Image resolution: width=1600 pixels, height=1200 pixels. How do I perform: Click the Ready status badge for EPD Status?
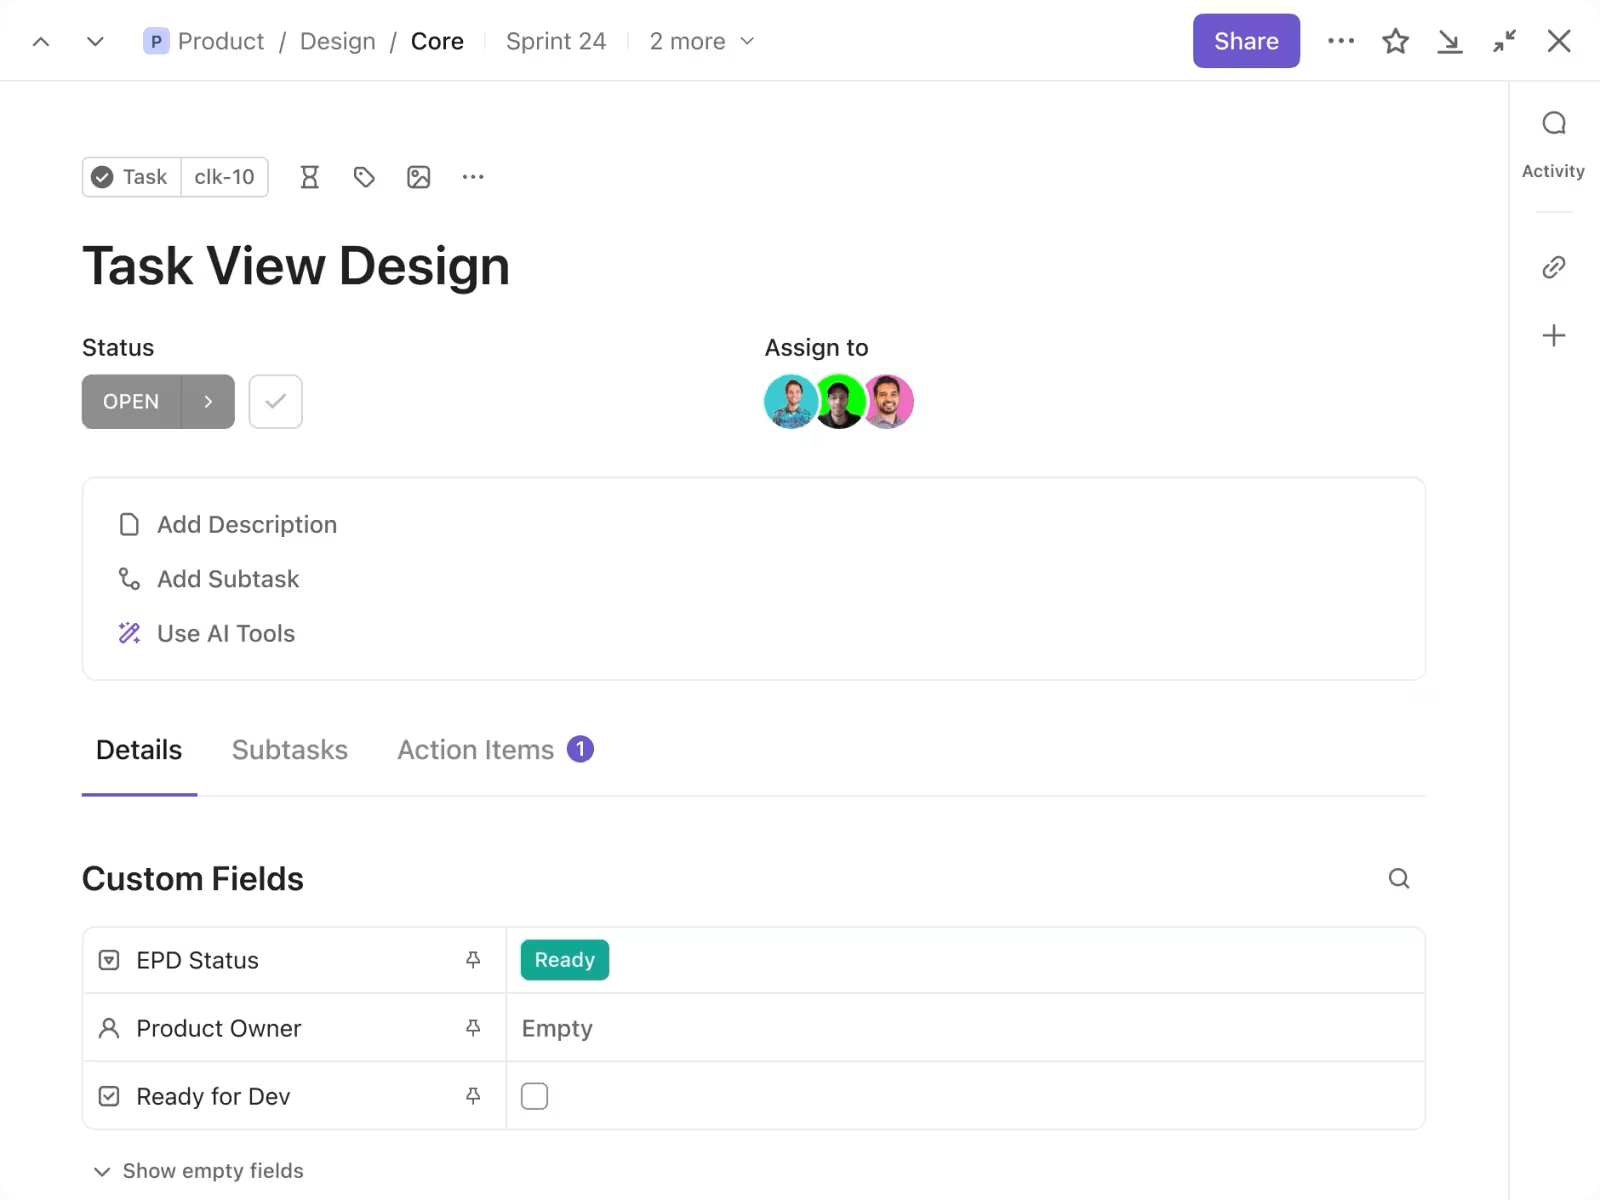click(x=564, y=960)
